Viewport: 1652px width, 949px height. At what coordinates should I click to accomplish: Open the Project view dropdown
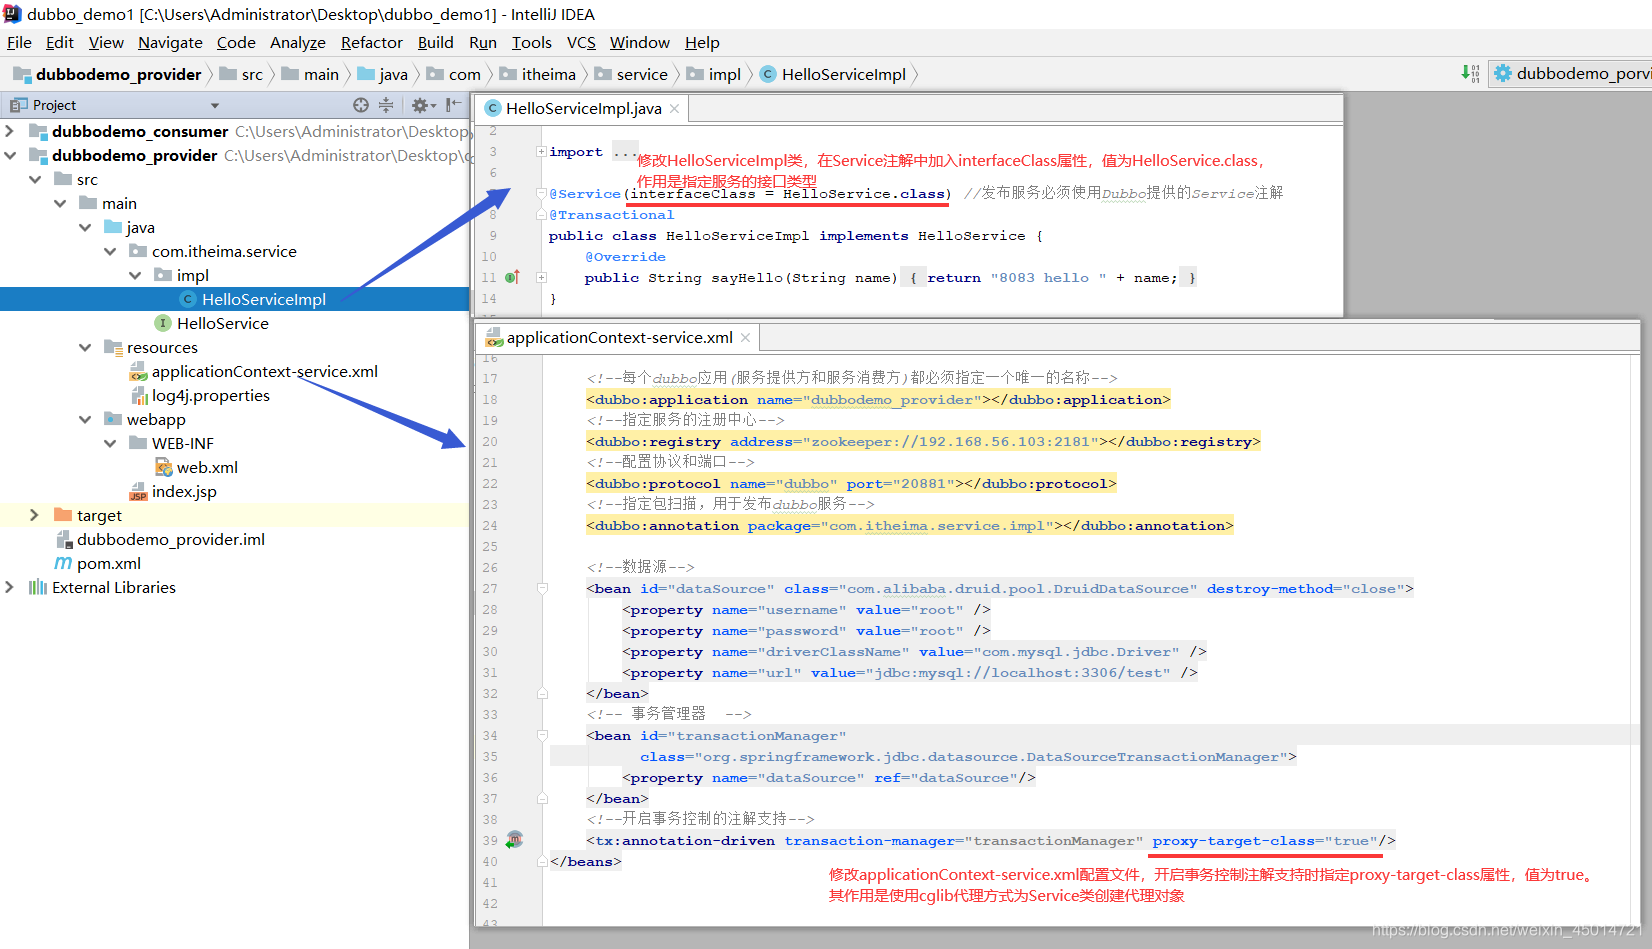214,105
